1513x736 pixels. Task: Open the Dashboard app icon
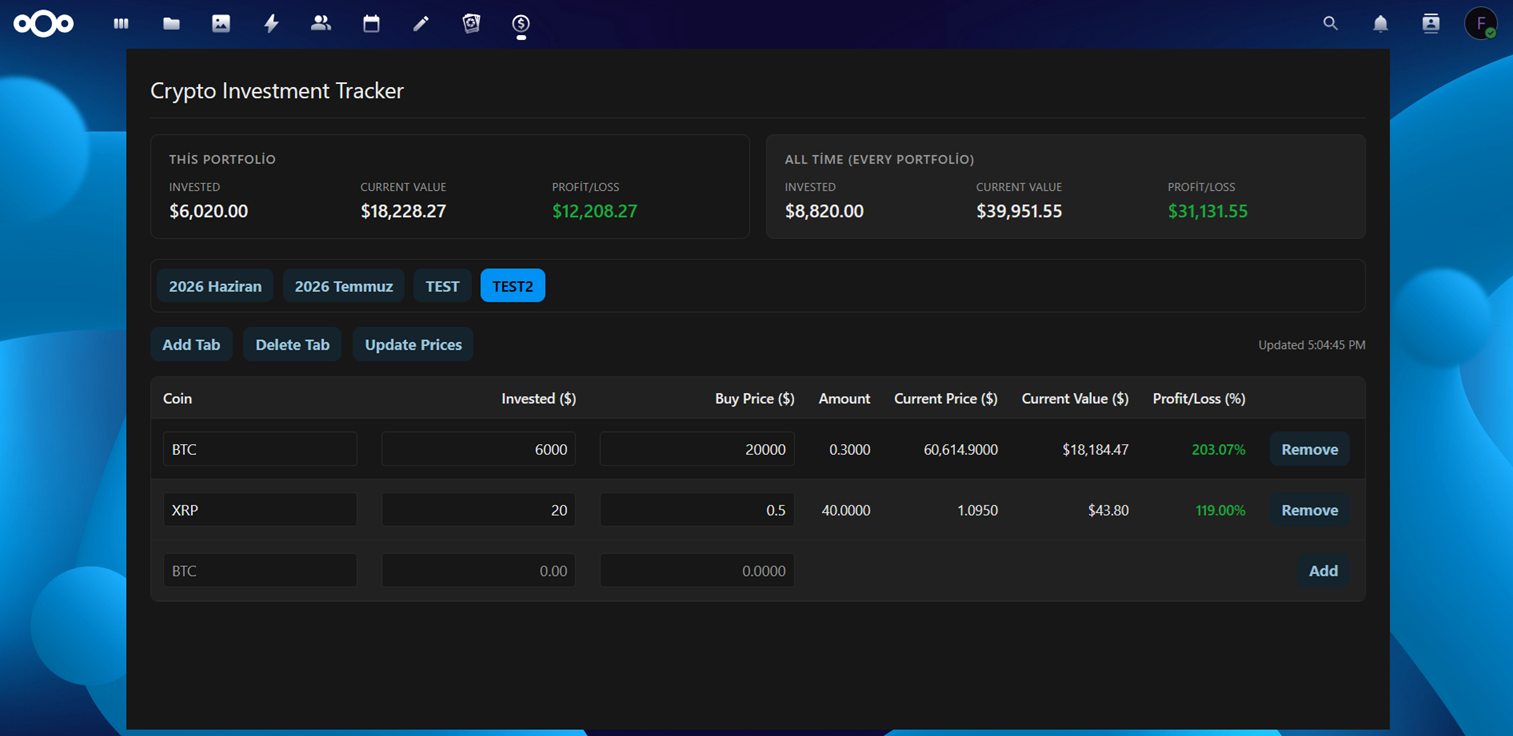coord(121,23)
